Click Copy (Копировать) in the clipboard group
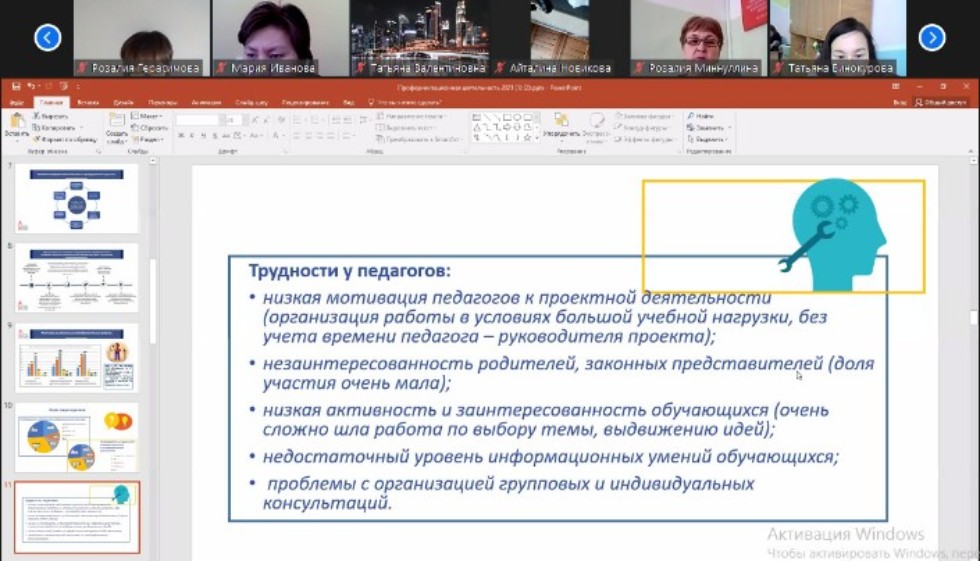This screenshot has width=980, height=561. (54, 127)
